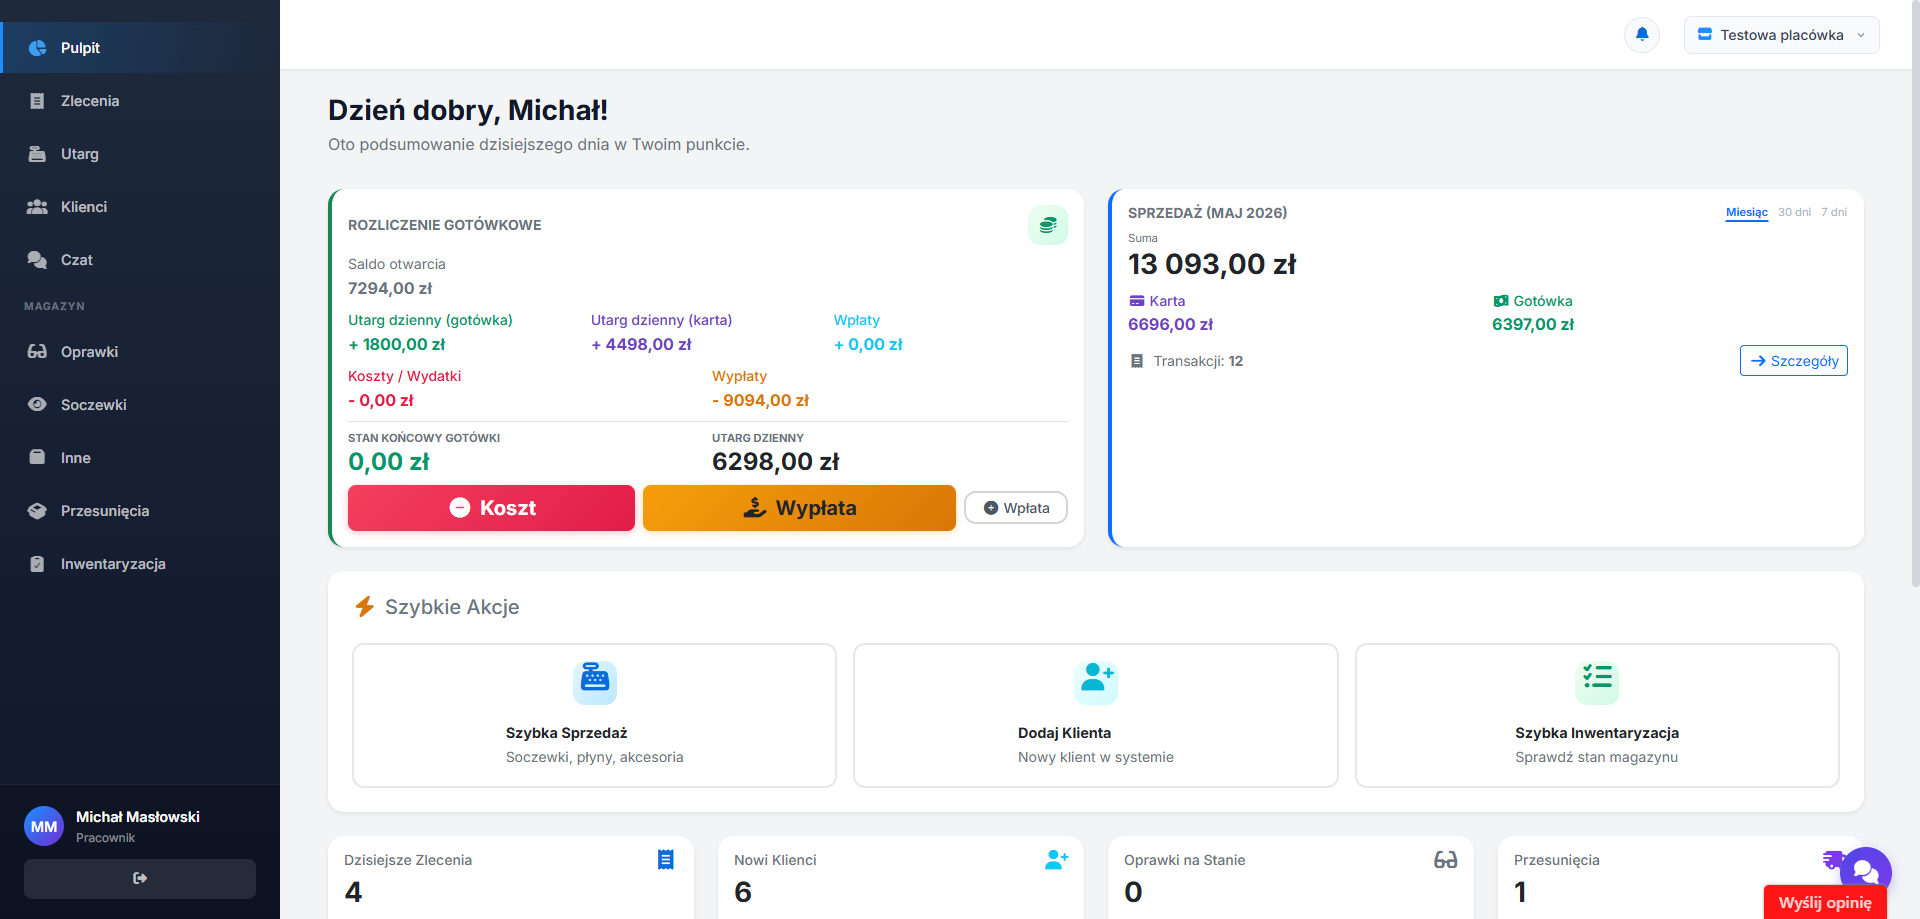Navigate to Klienci page
This screenshot has width=1920, height=919.
[140, 207]
